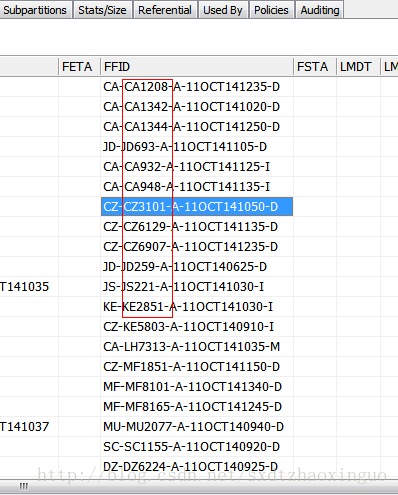Select cell CZ-MF1851-A-11OCT141150-D
The image size is (398, 495).
197,367
